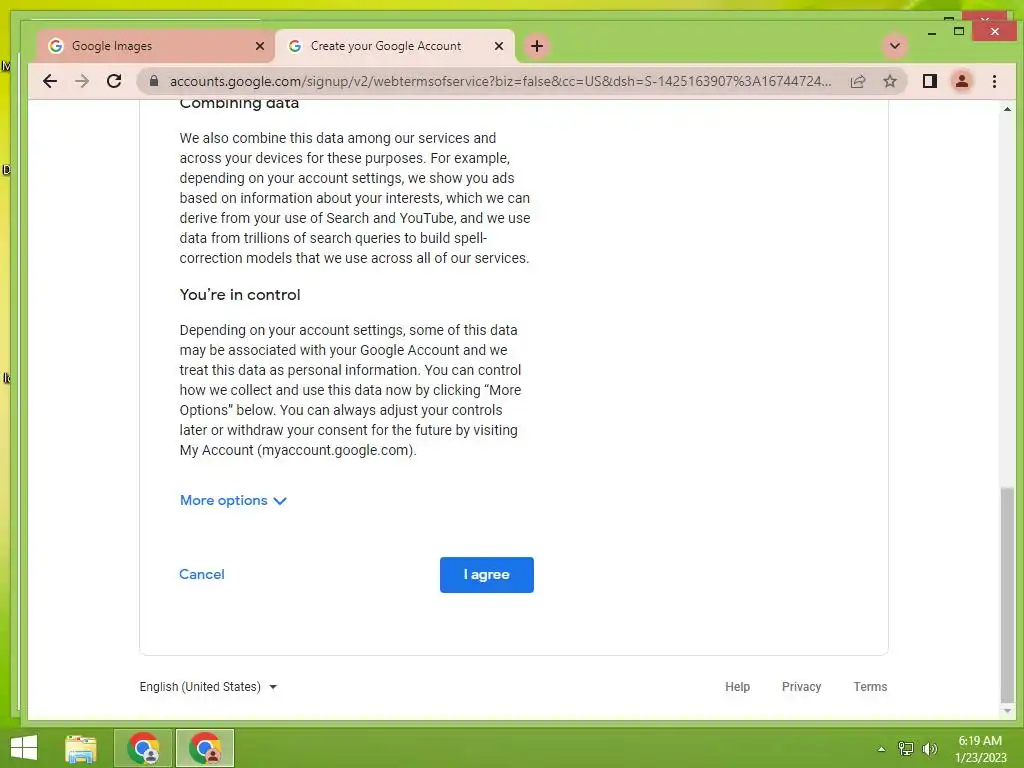Image resolution: width=1024 pixels, height=768 pixels.
Task: Share this page icon in address bar
Action: pyautogui.click(x=857, y=81)
